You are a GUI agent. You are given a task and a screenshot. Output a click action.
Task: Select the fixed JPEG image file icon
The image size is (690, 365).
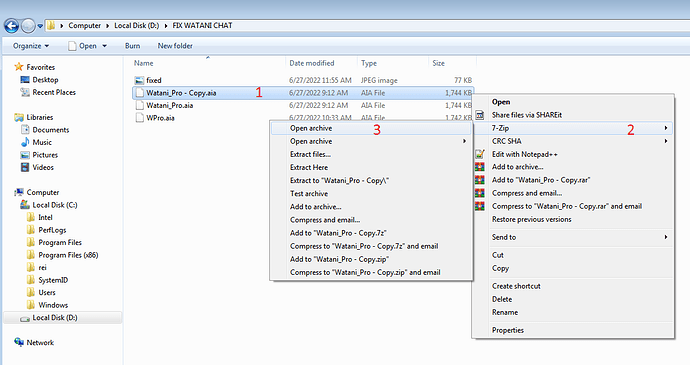139,80
